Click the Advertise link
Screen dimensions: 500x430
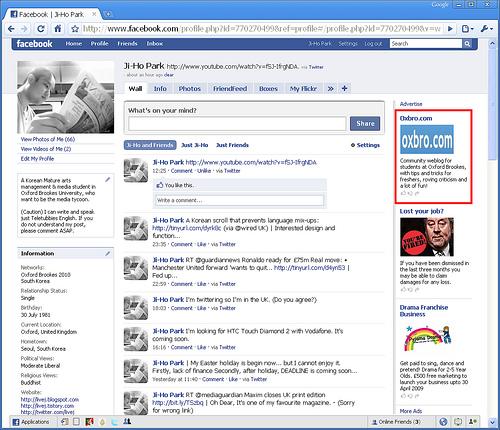411,104
